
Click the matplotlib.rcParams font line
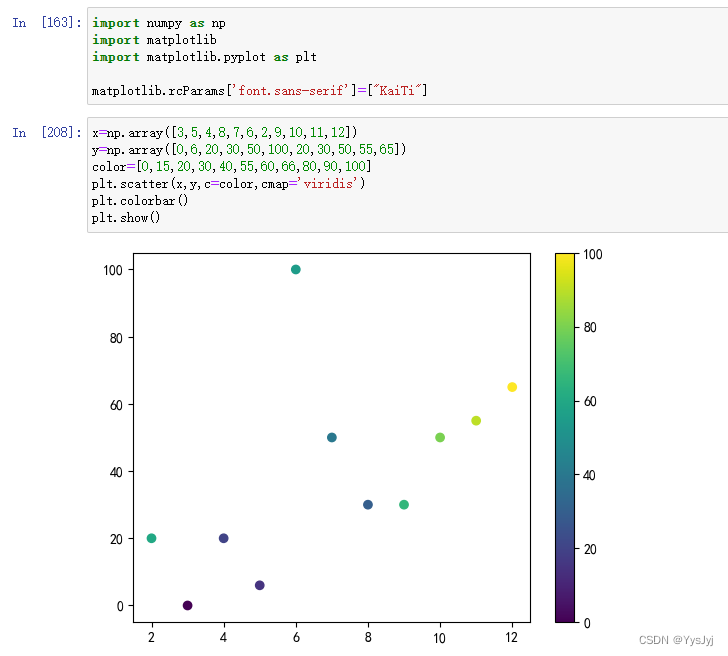click(260, 90)
